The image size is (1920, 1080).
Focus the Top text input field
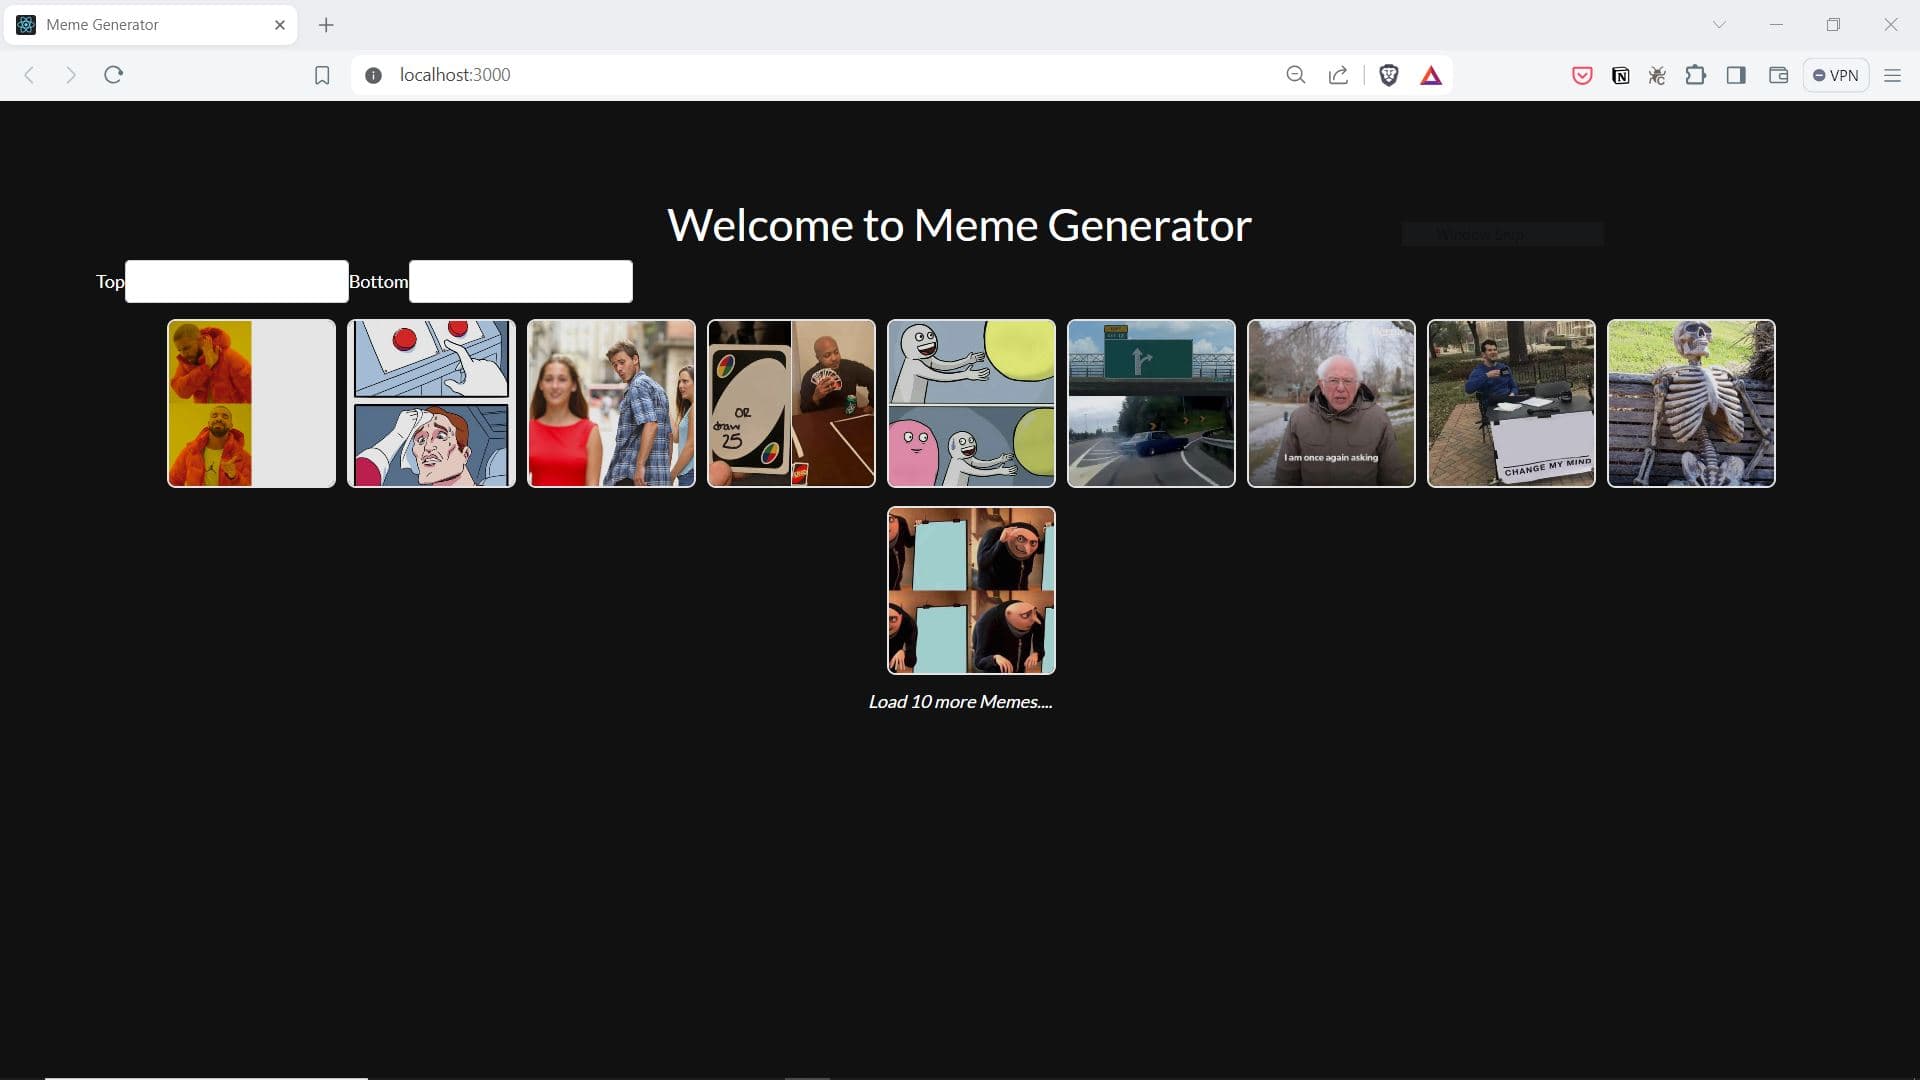pos(237,281)
